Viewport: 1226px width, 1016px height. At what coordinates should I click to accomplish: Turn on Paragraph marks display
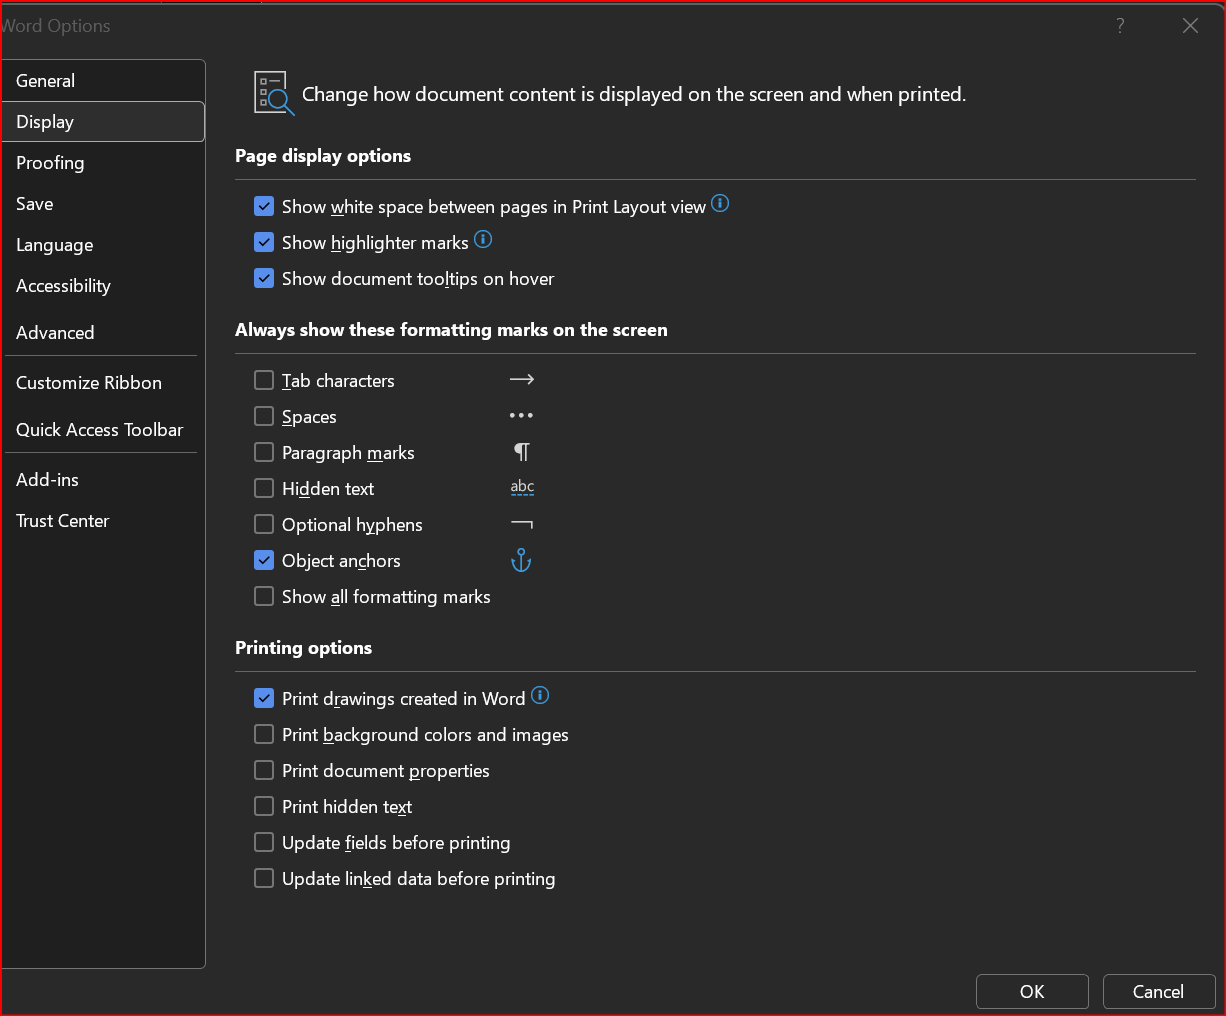[264, 452]
